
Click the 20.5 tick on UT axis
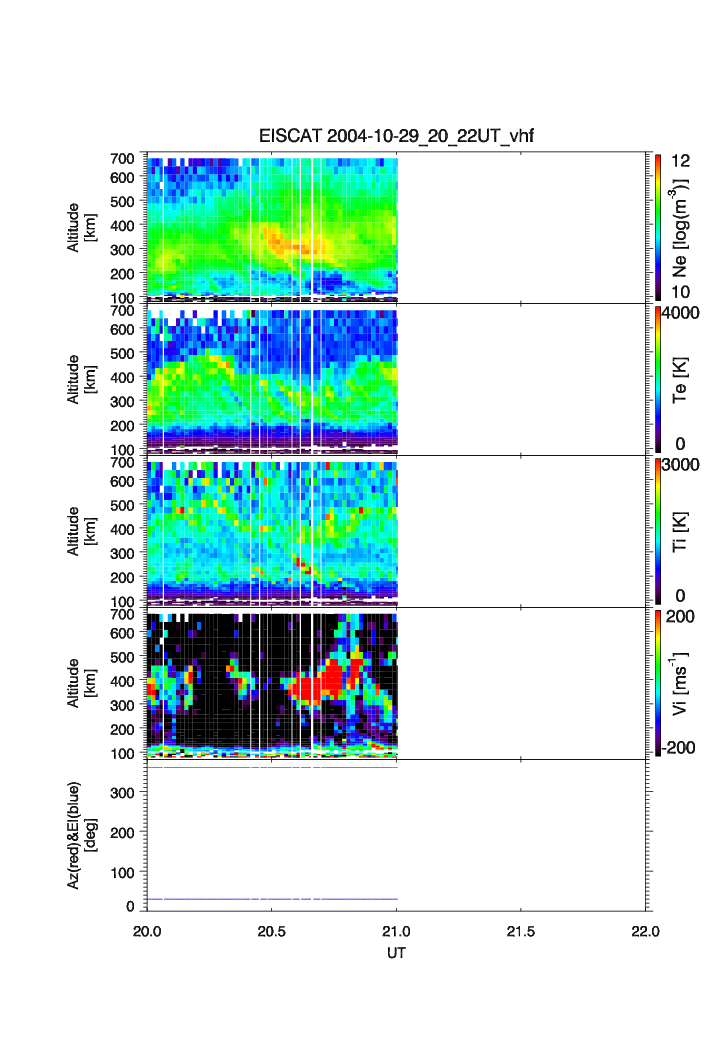tap(272, 931)
